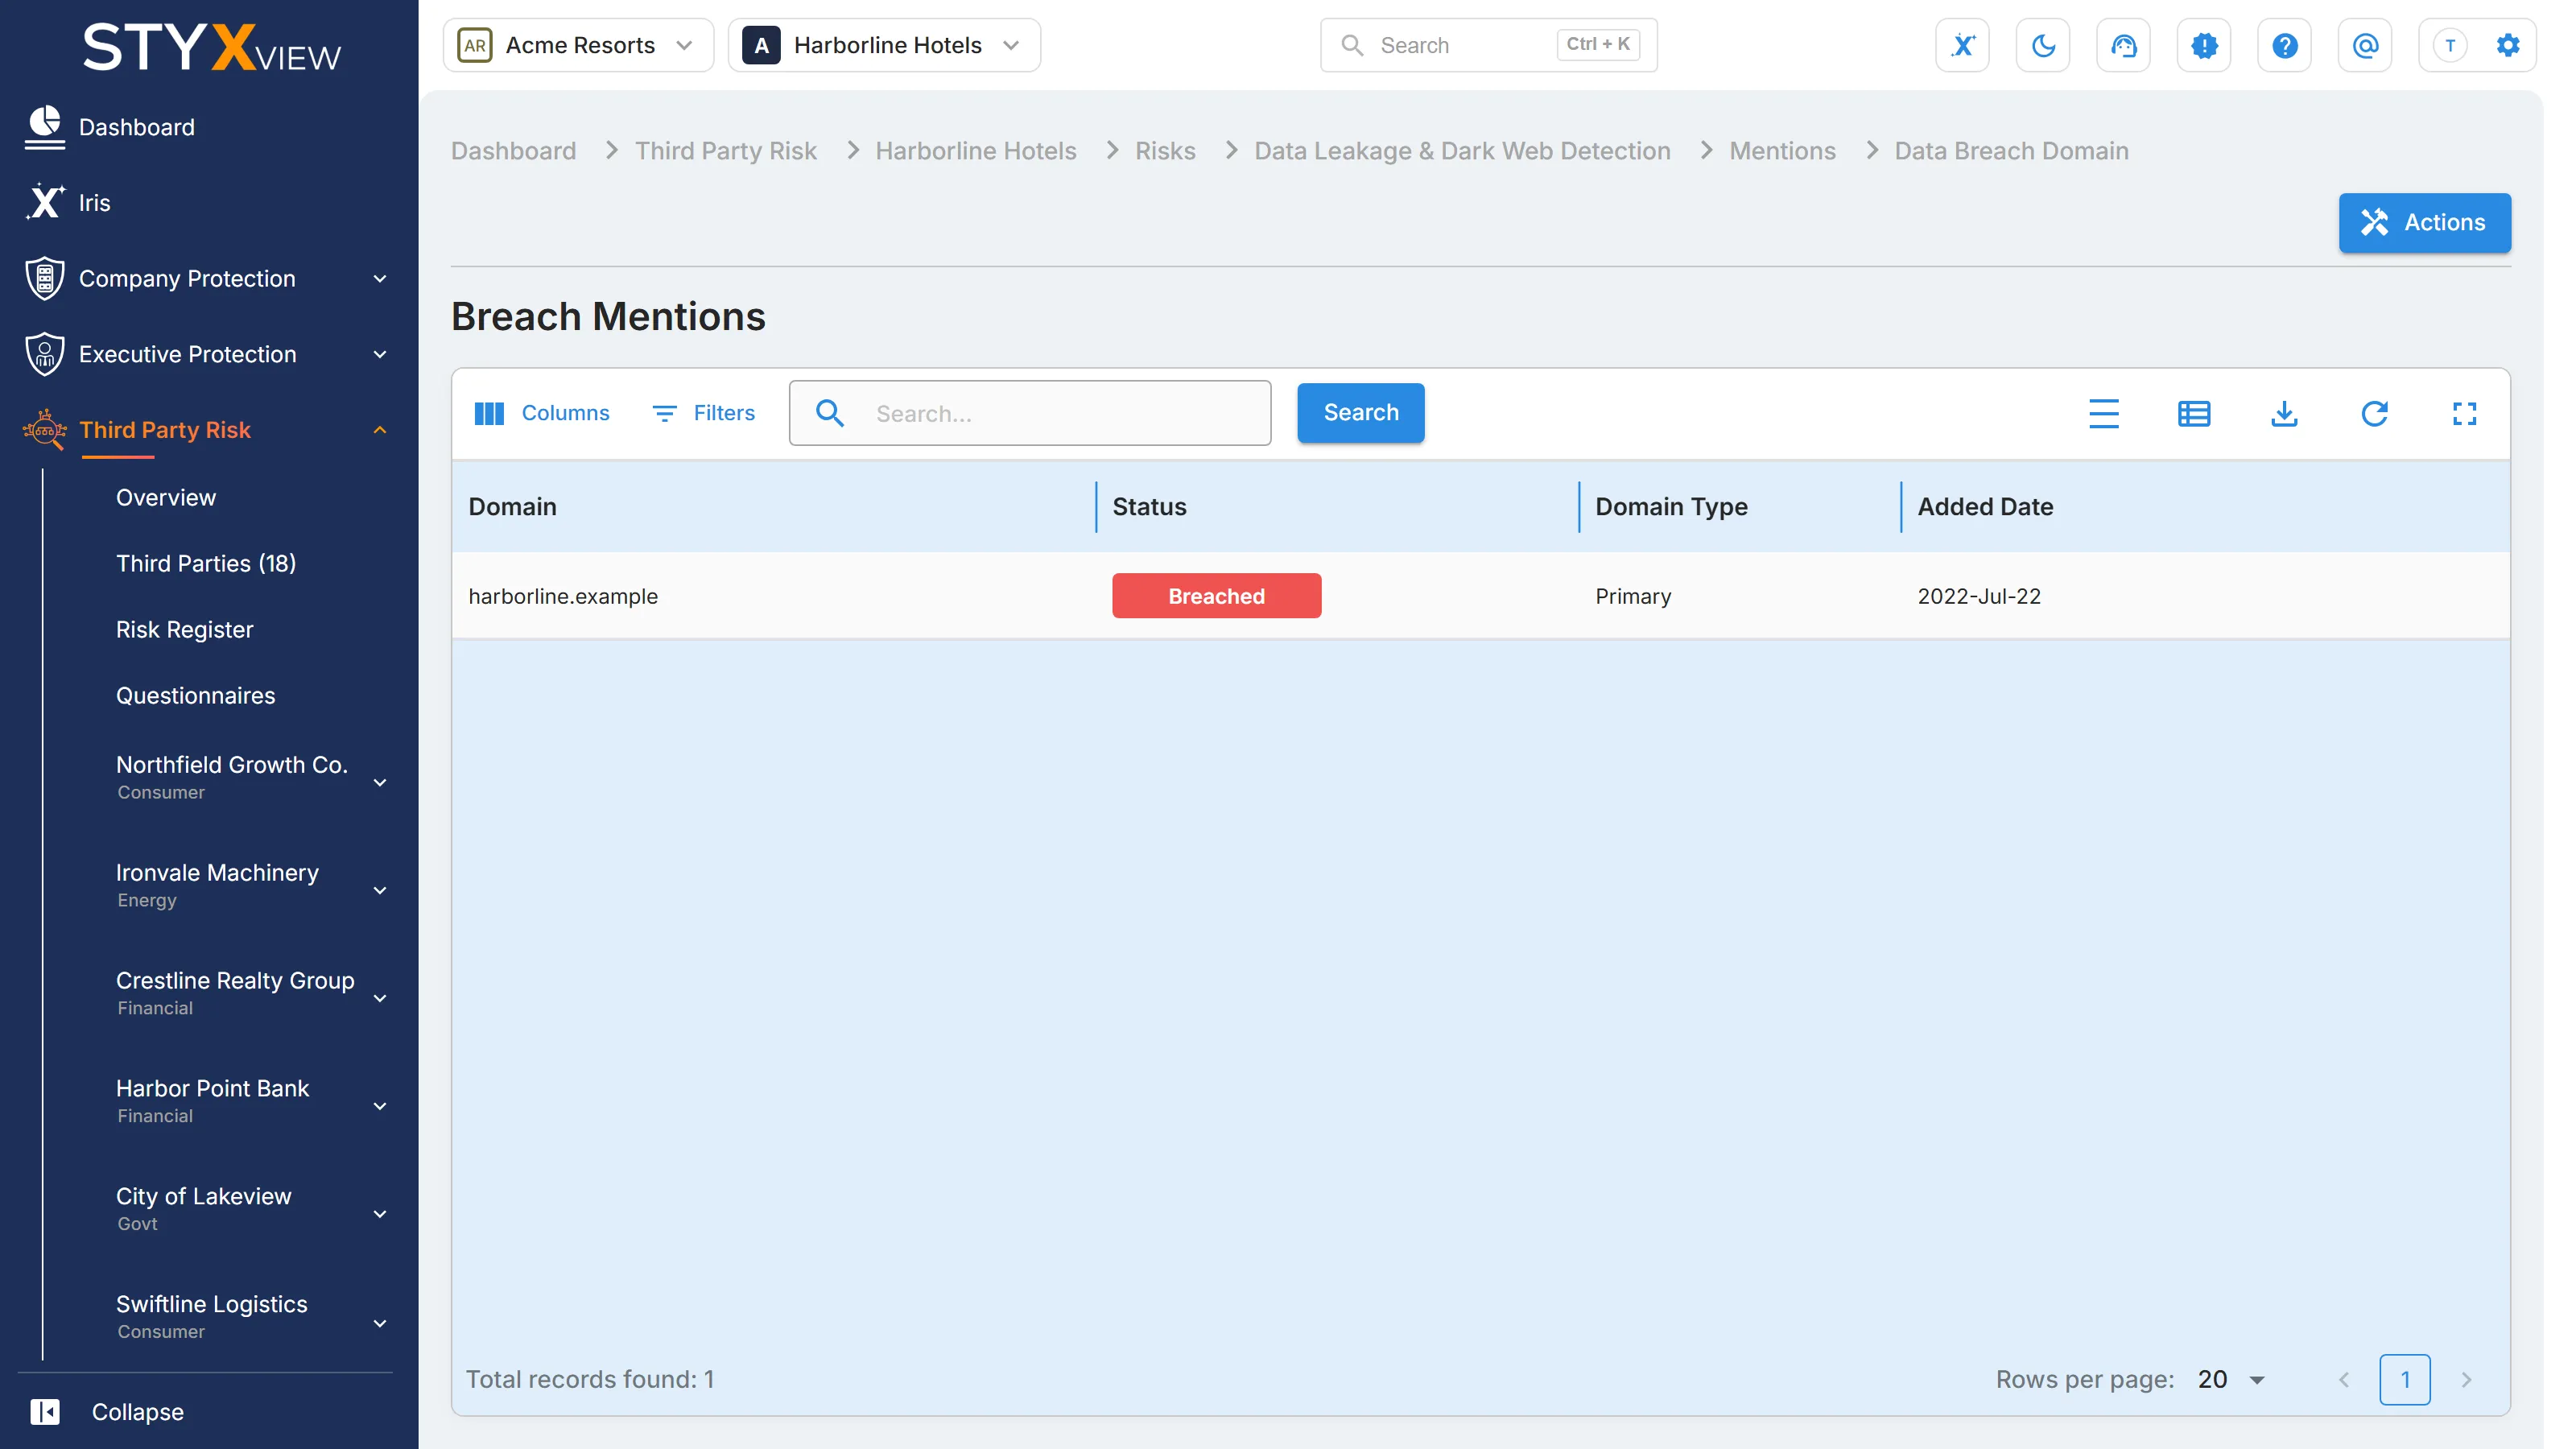The height and width of the screenshot is (1449, 2576).
Task: Open Third Parties (18) sidebar item
Action: coord(205,563)
